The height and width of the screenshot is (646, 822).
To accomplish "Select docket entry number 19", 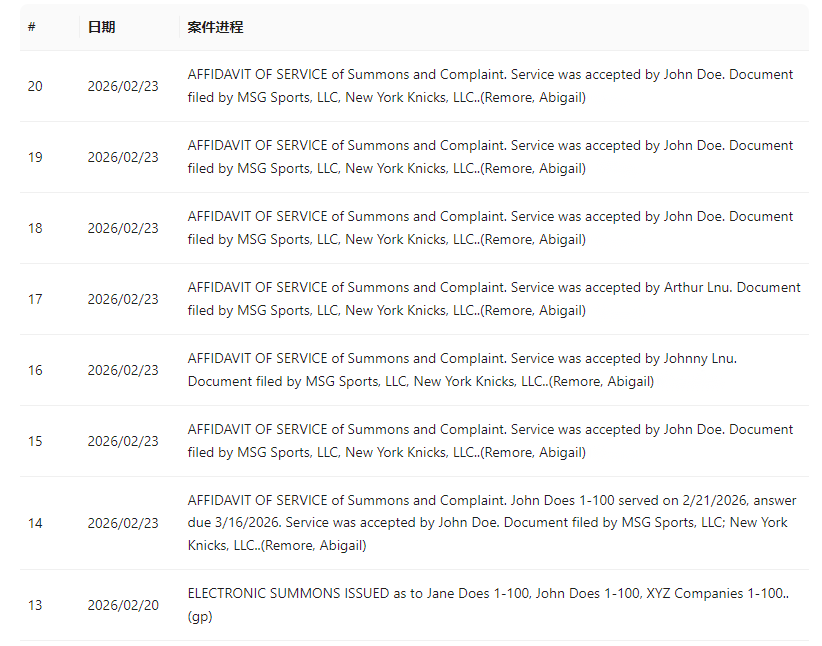I will point(35,157).
